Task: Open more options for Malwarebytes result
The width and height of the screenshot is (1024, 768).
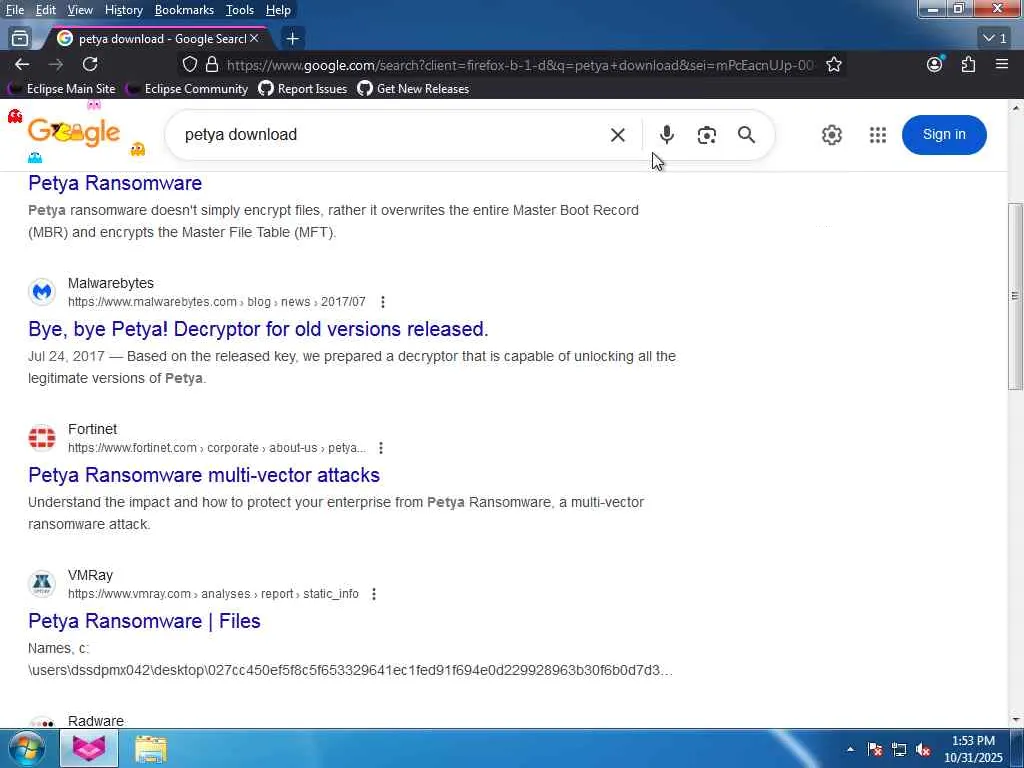Action: (x=383, y=302)
